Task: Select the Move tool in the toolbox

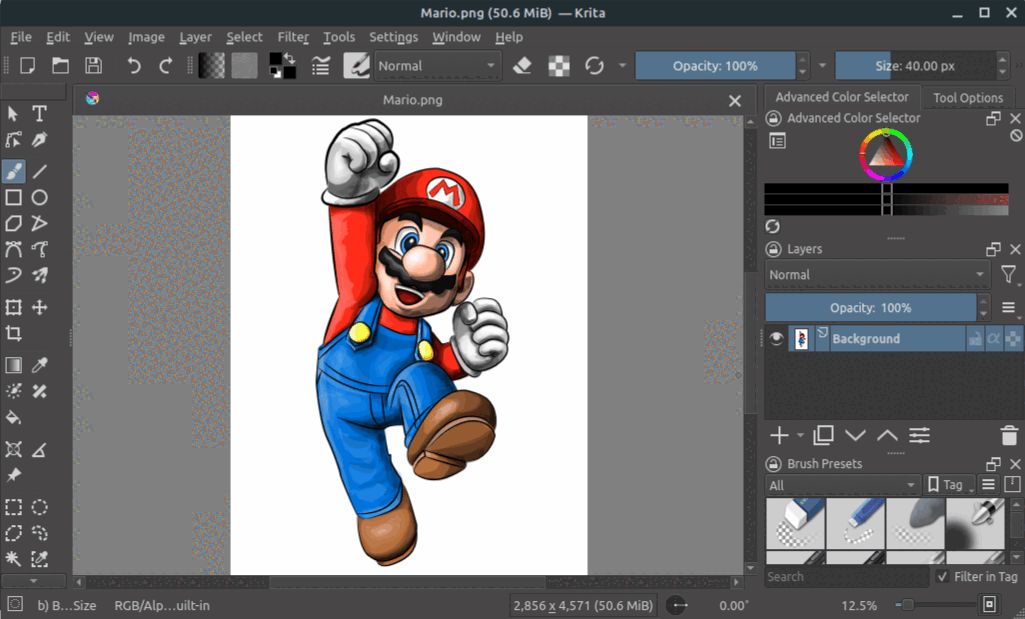Action: click(x=39, y=307)
